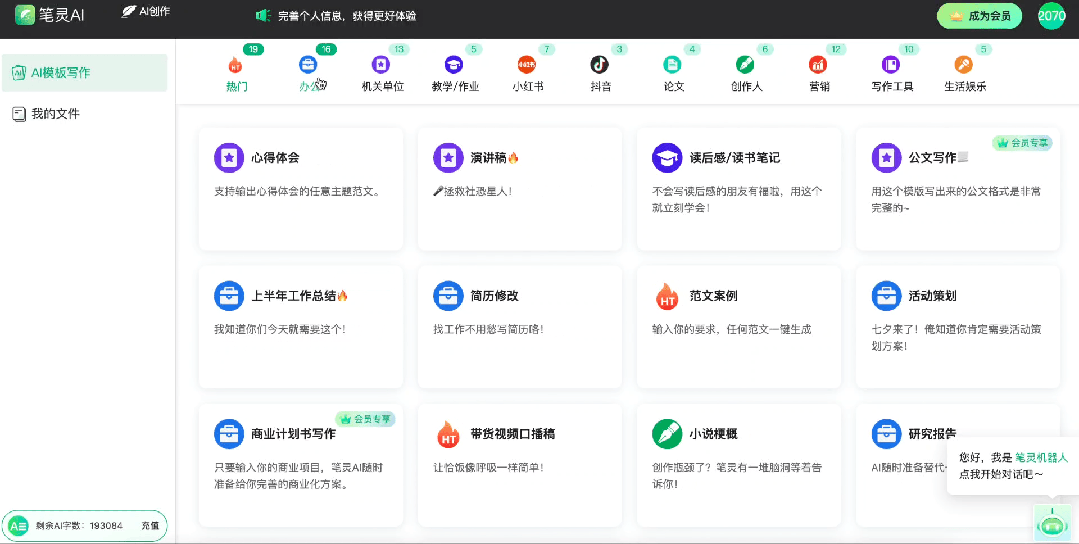The height and width of the screenshot is (544, 1079).
Task: Switch to the AI模板写作 sidebar item
Action: [x=85, y=73]
